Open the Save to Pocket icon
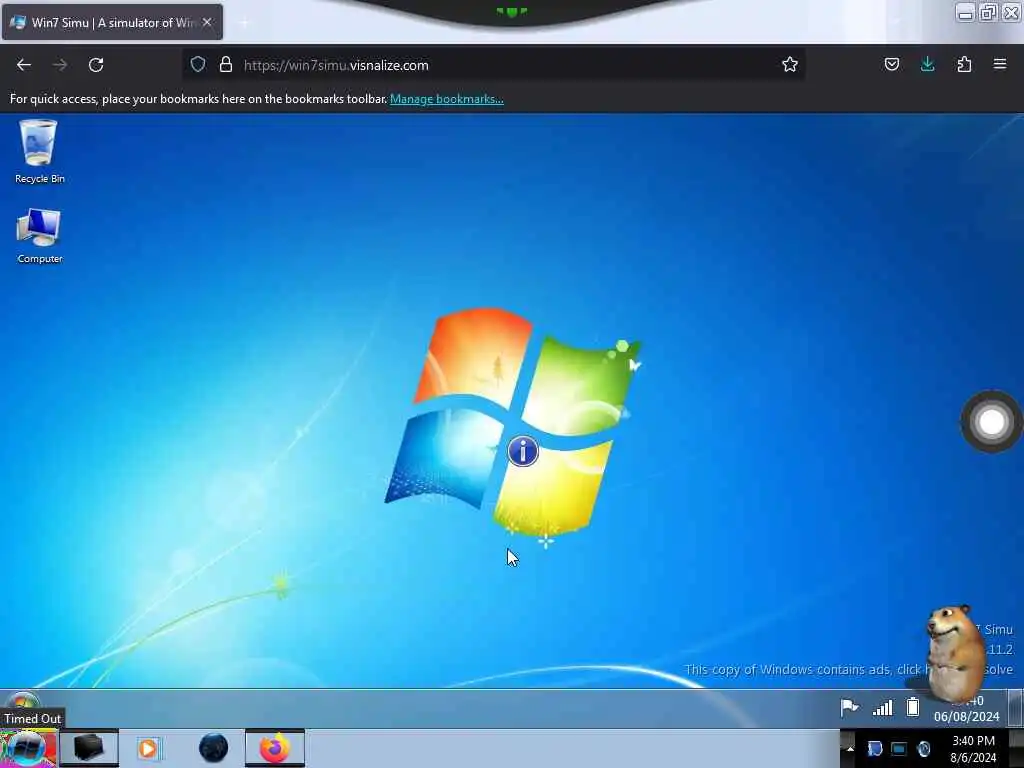1024x768 pixels. coord(891,65)
